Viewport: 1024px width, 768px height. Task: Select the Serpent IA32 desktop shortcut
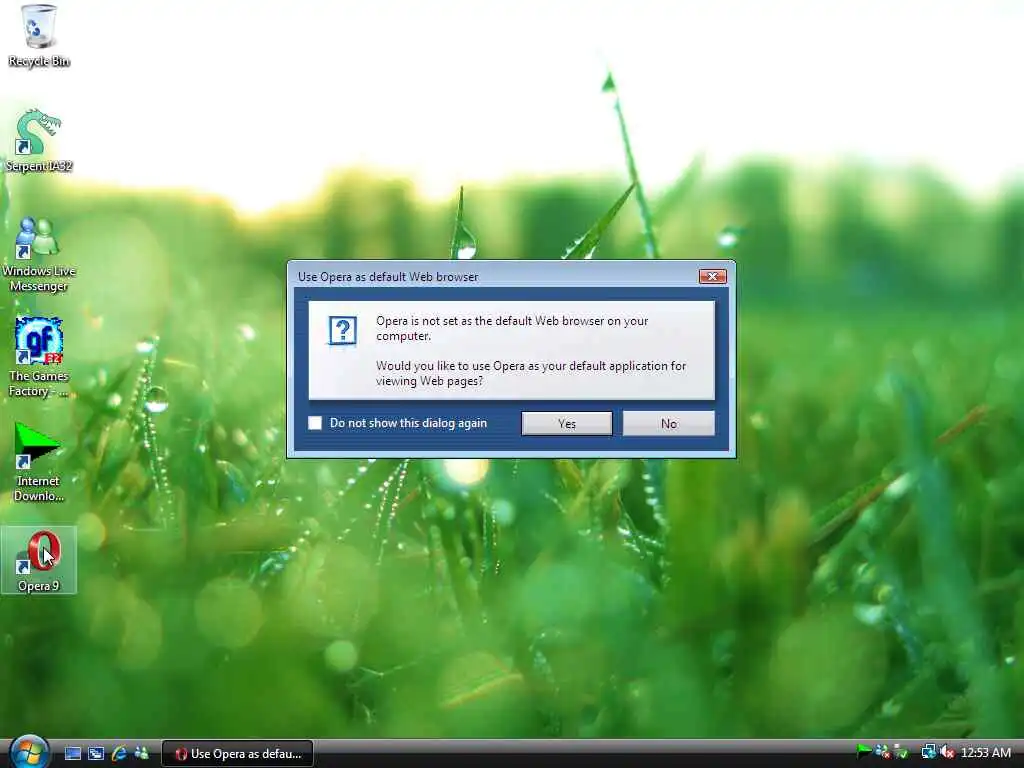39,141
